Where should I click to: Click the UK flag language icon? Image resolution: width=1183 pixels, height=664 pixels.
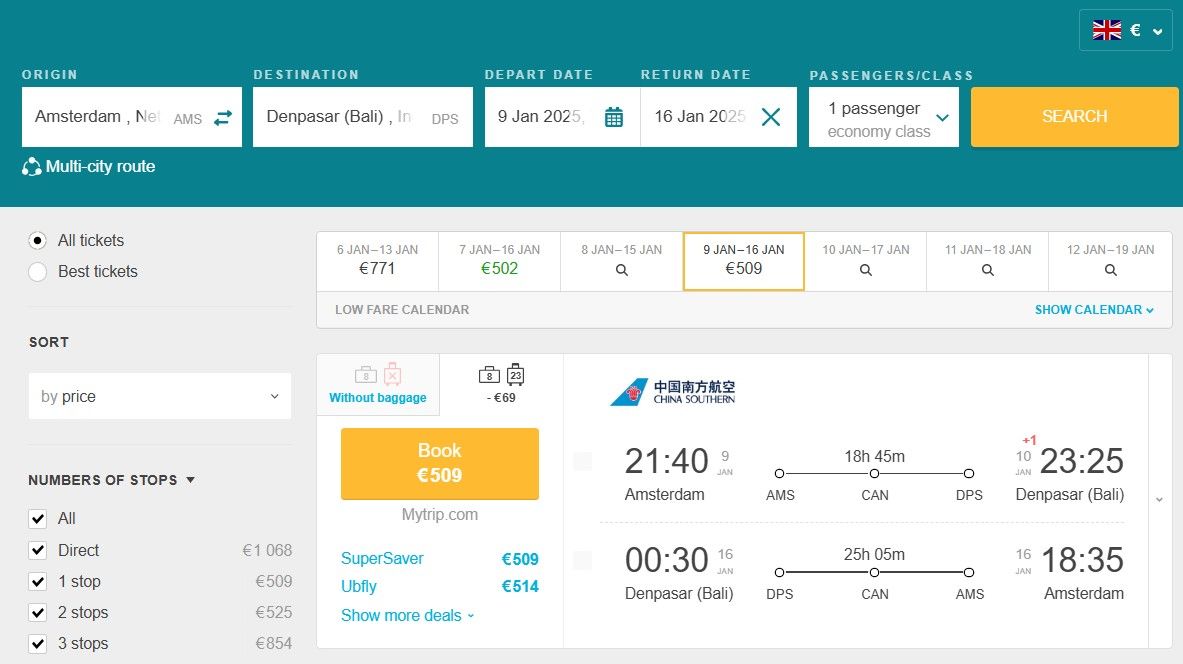coord(1107,30)
